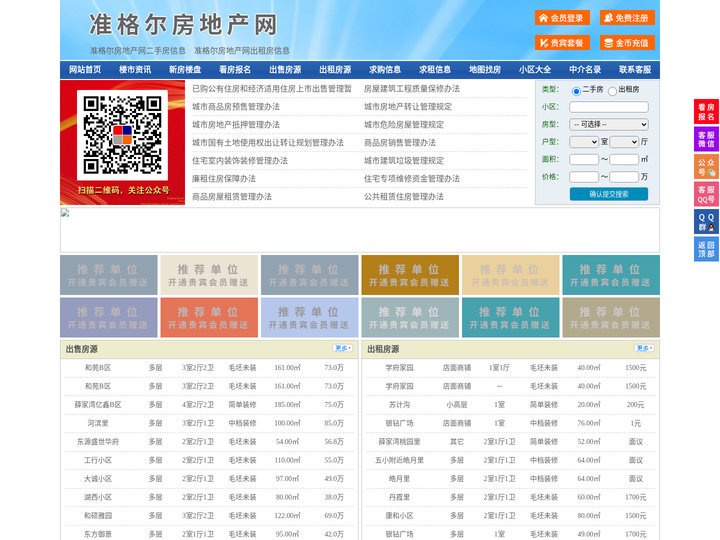
Task: Open 楼市资讯 navigation item
Action: coord(135,70)
